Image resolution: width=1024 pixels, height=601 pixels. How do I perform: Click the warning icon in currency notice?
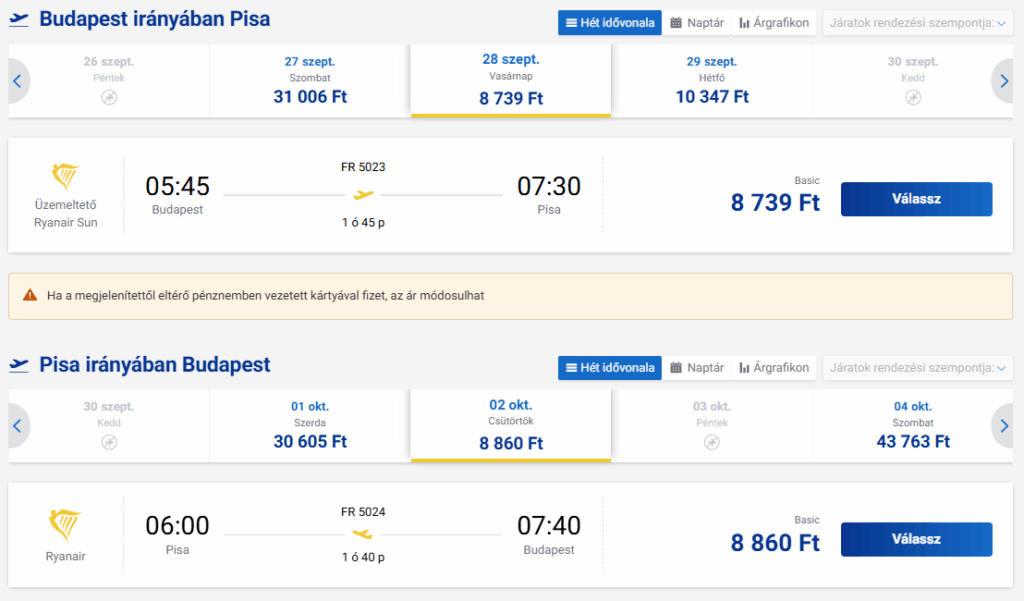[30, 295]
